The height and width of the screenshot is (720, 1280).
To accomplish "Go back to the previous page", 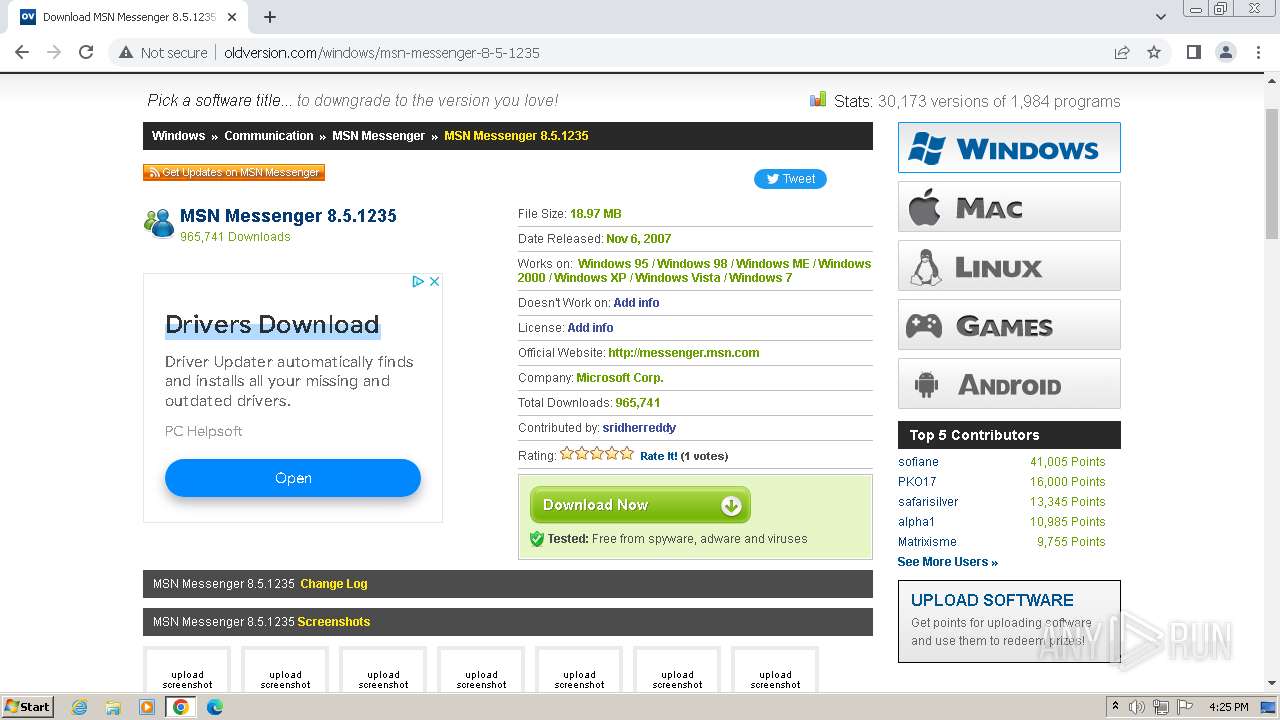I will pyautogui.click(x=22, y=52).
